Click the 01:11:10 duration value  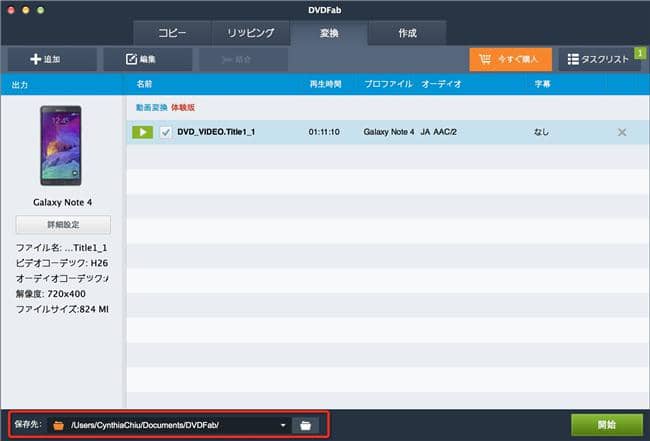click(324, 132)
